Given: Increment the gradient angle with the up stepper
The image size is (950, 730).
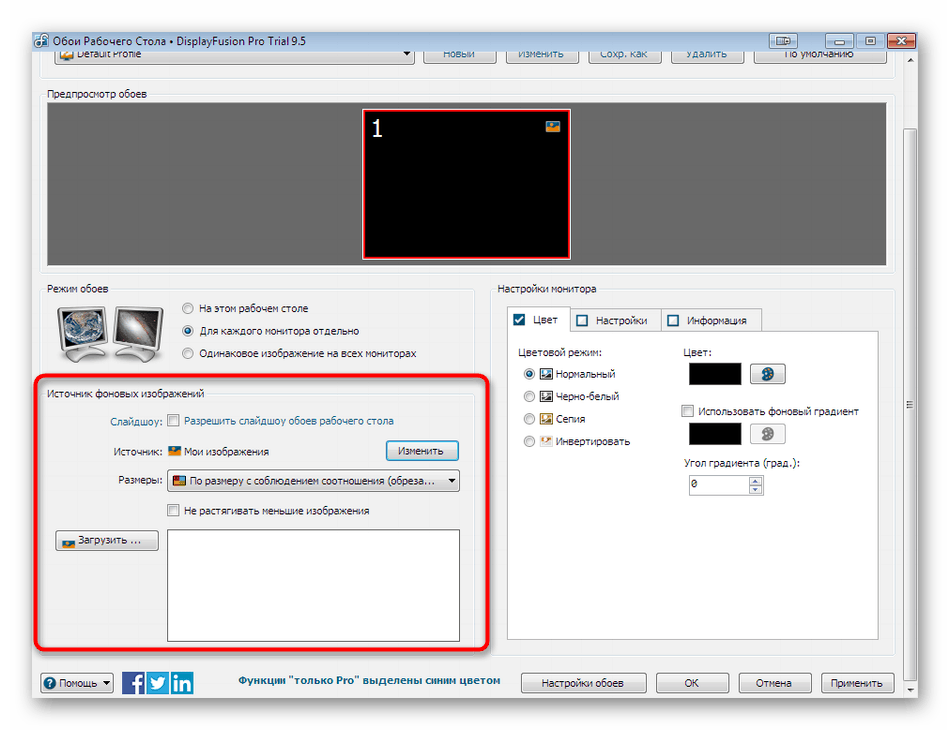Looking at the screenshot, I should click(756, 481).
